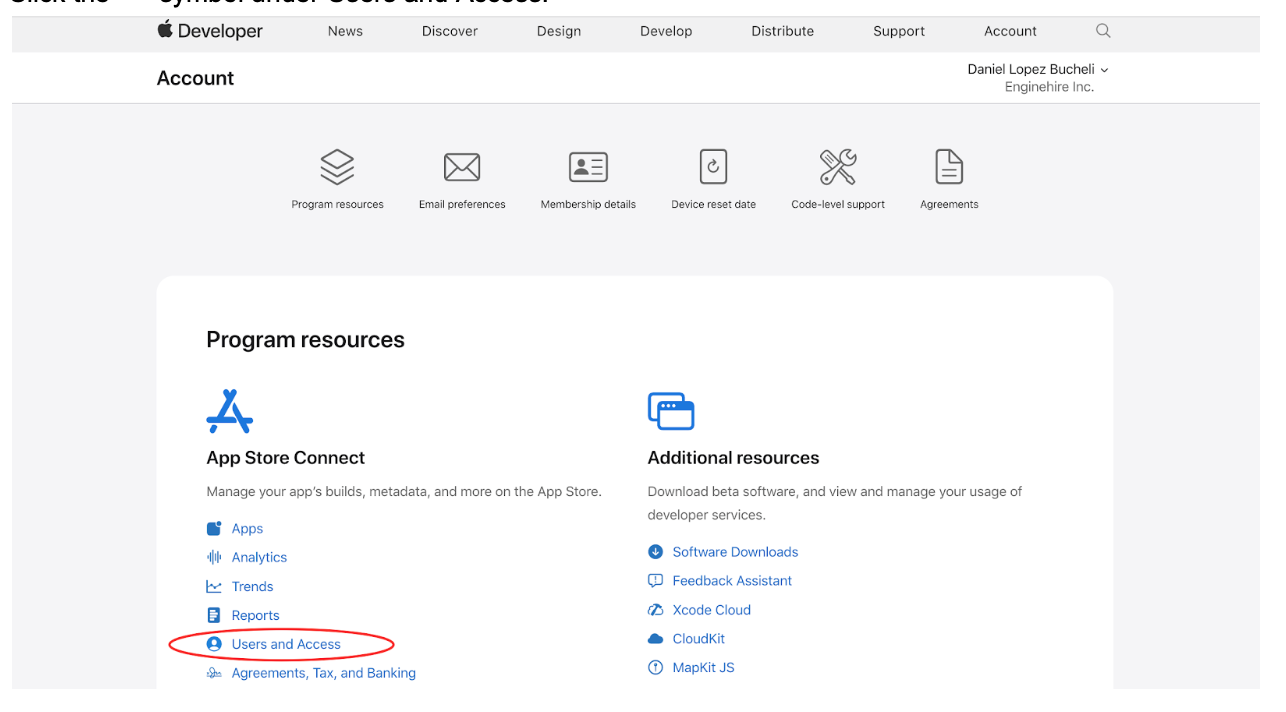Click the Program resources label

click(x=337, y=205)
